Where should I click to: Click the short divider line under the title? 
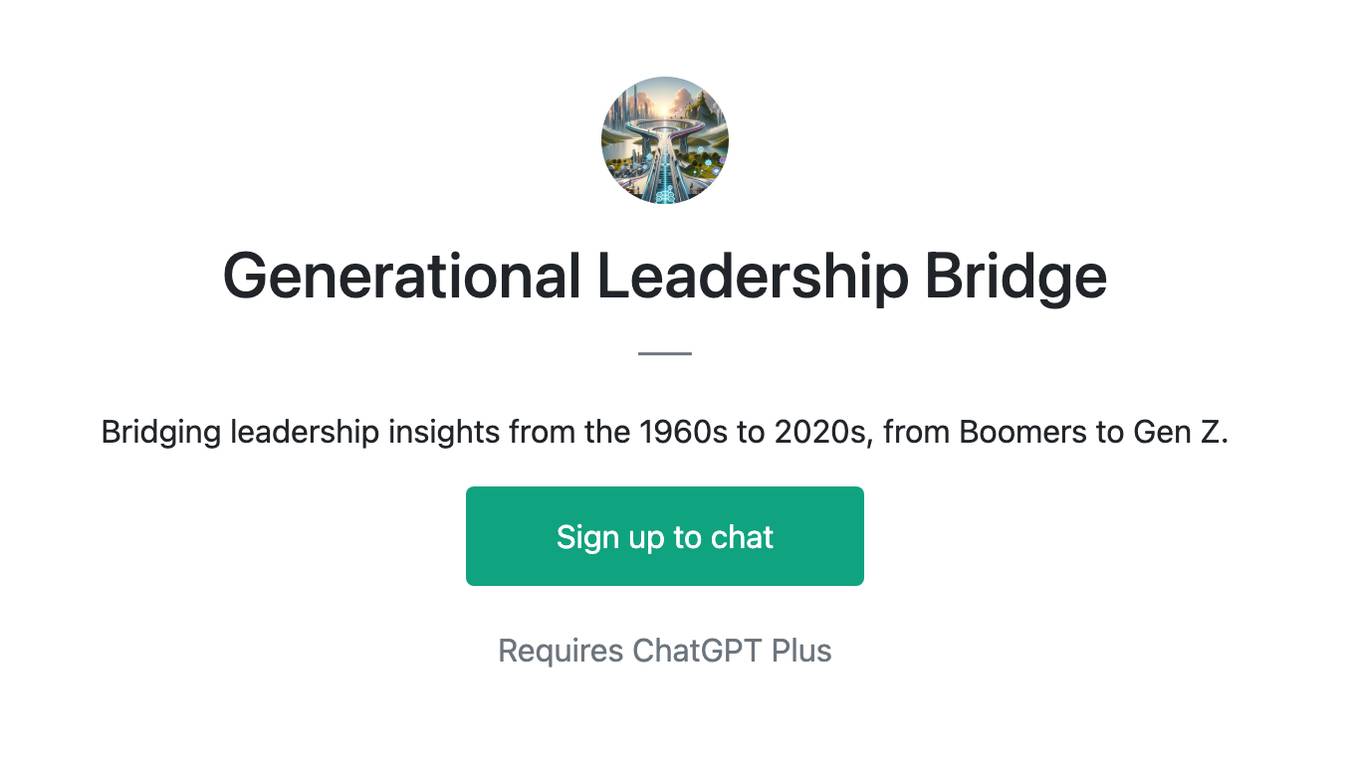point(665,353)
